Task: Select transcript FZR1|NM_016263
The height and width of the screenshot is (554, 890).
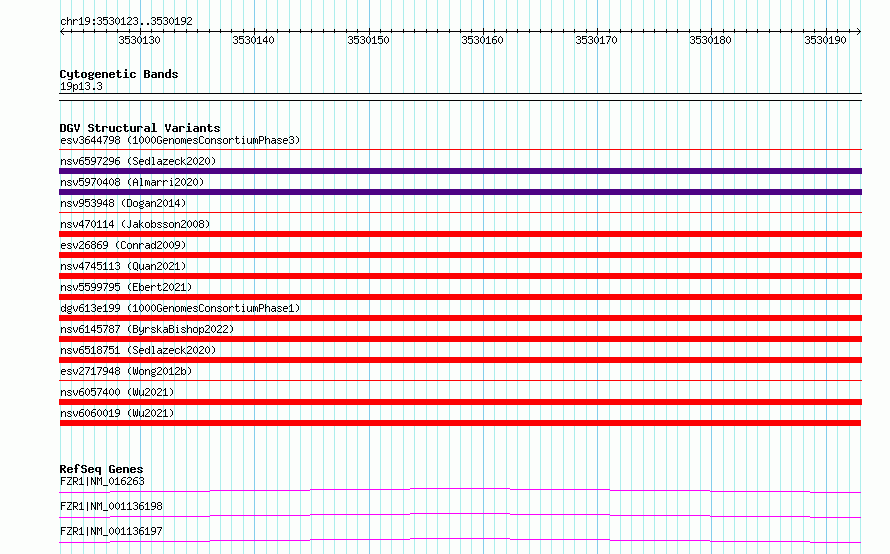Action: 102,481
